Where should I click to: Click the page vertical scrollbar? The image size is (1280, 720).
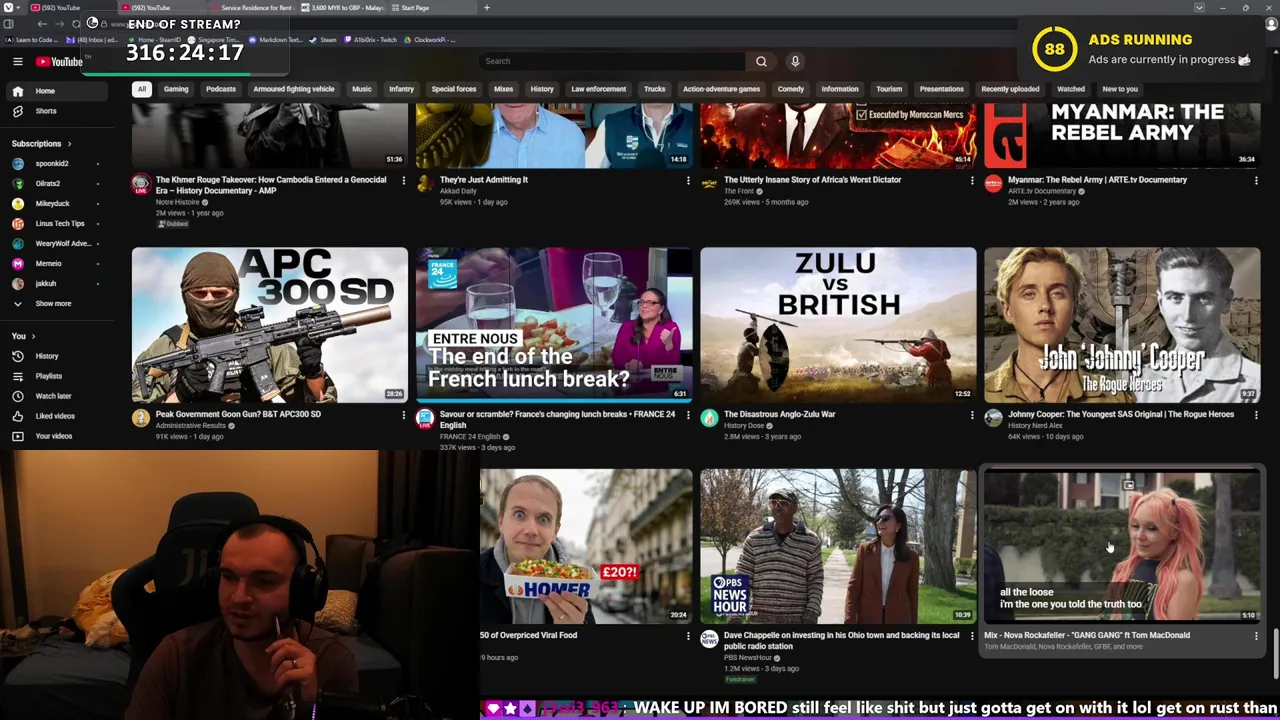coord(1275,653)
